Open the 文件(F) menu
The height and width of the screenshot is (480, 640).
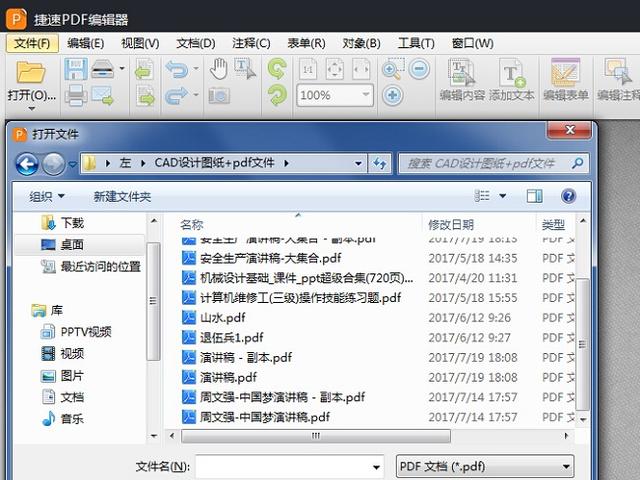tap(32, 43)
